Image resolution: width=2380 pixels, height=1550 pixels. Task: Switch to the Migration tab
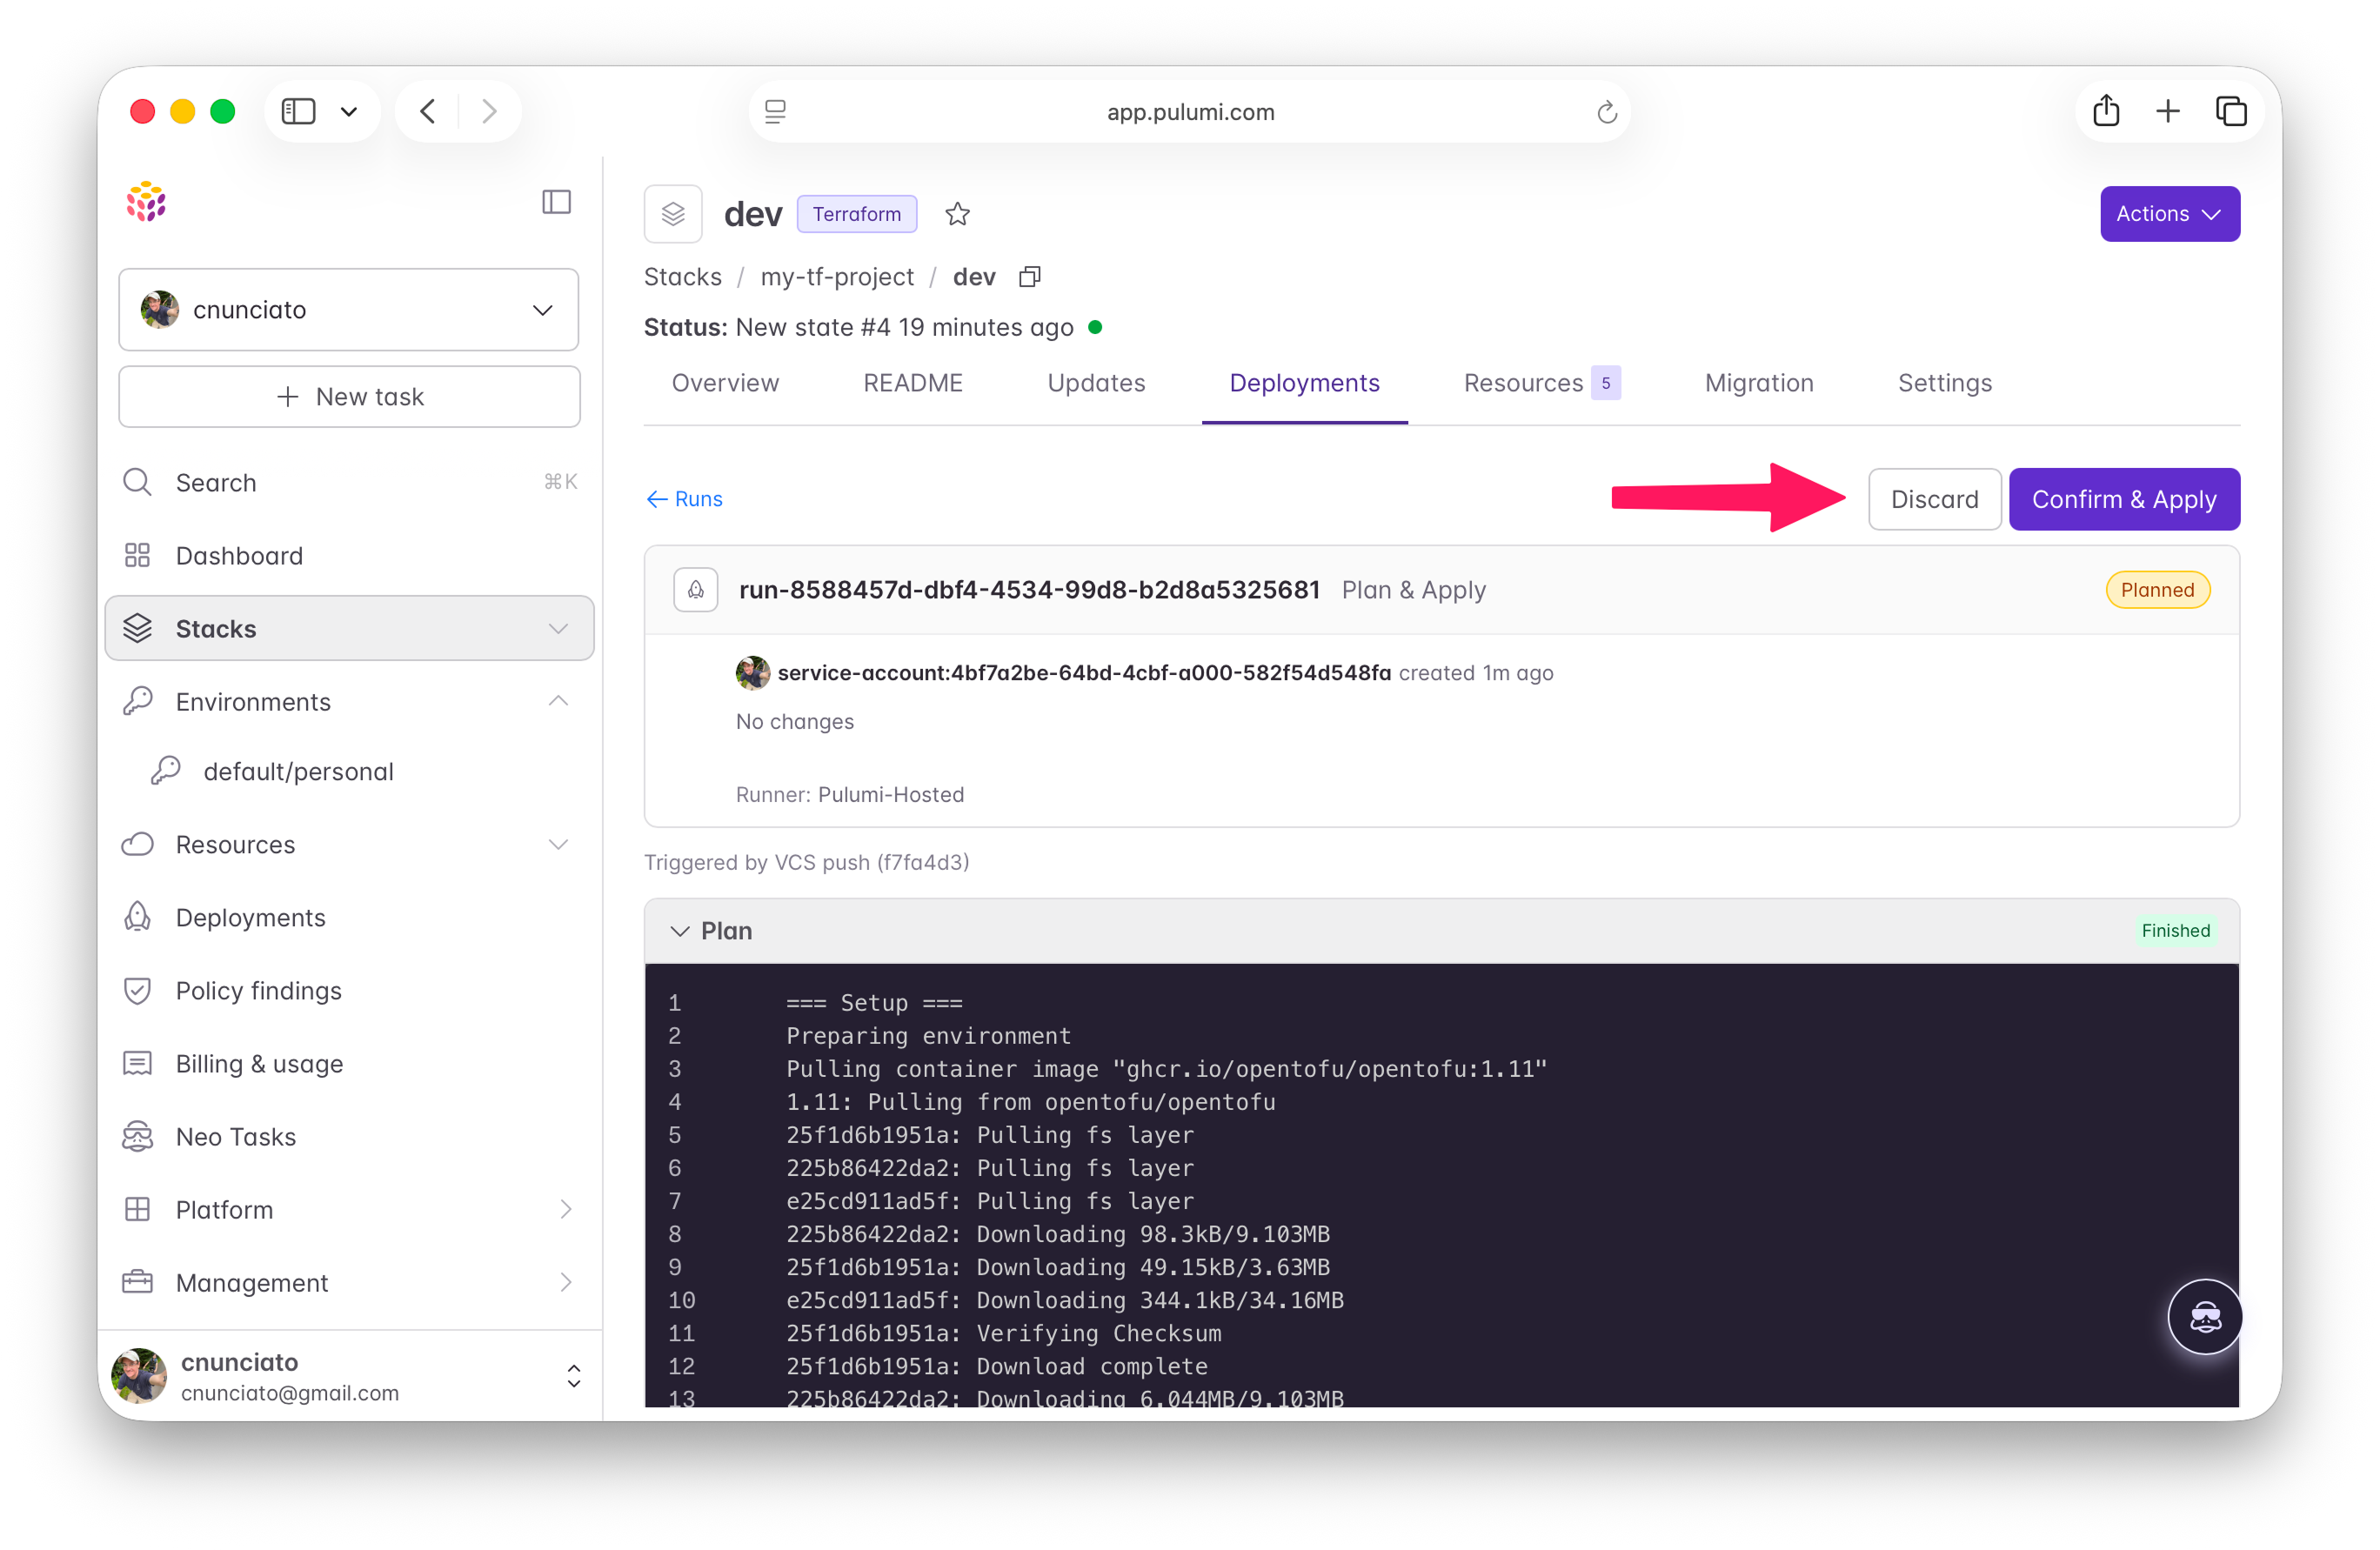pyautogui.click(x=1758, y=383)
